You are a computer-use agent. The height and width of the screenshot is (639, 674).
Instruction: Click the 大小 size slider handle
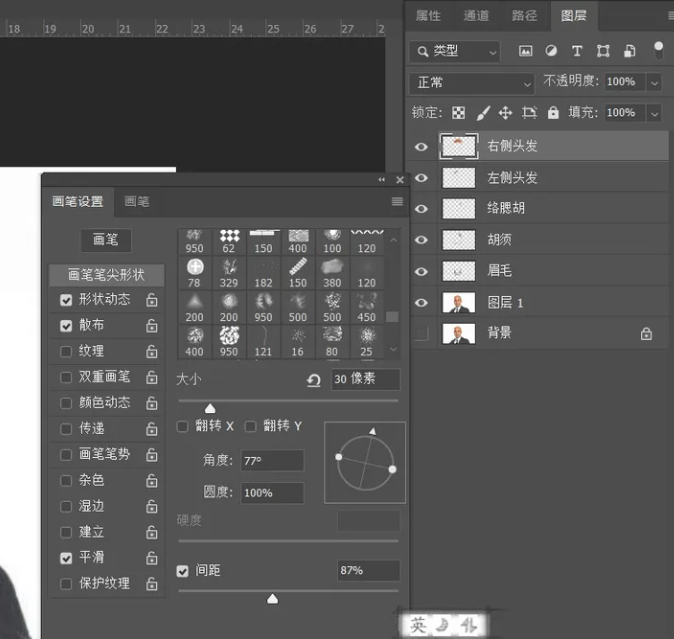(210, 408)
